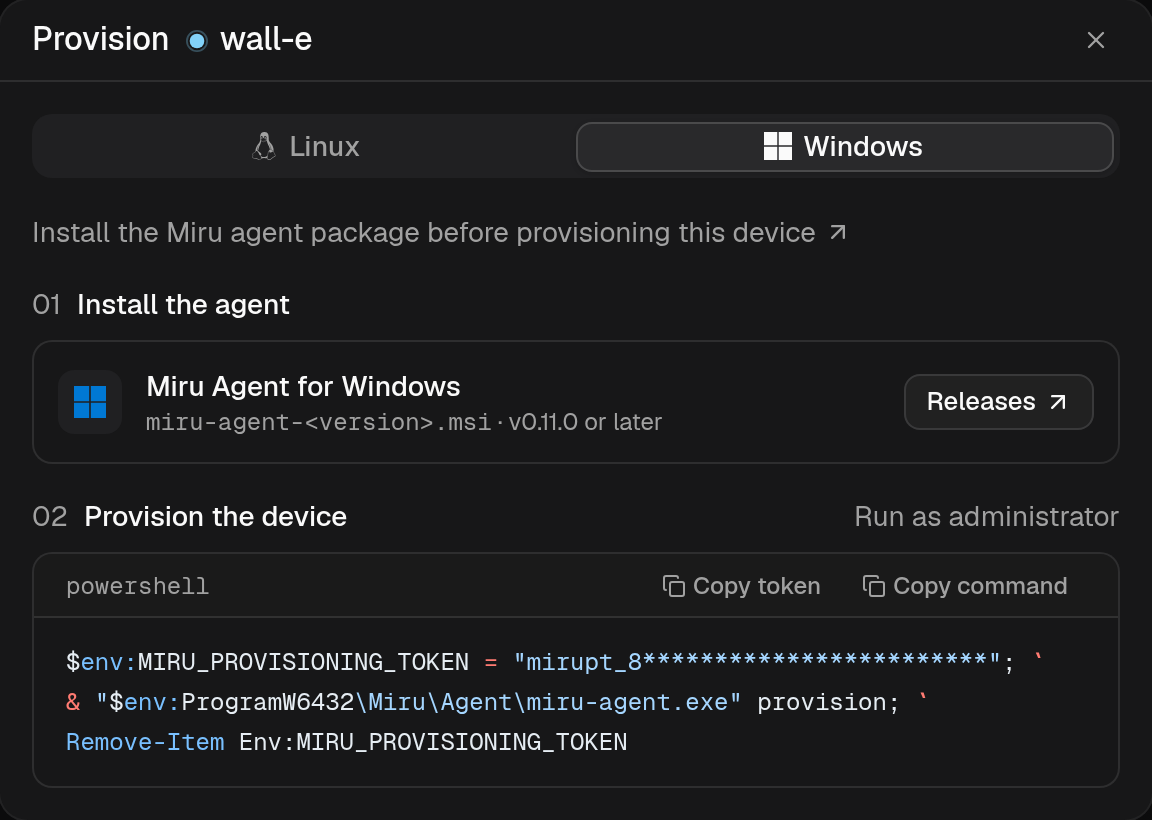Image resolution: width=1152 pixels, height=820 pixels.
Task: Click the "Provision" dialog title
Action: point(101,39)
